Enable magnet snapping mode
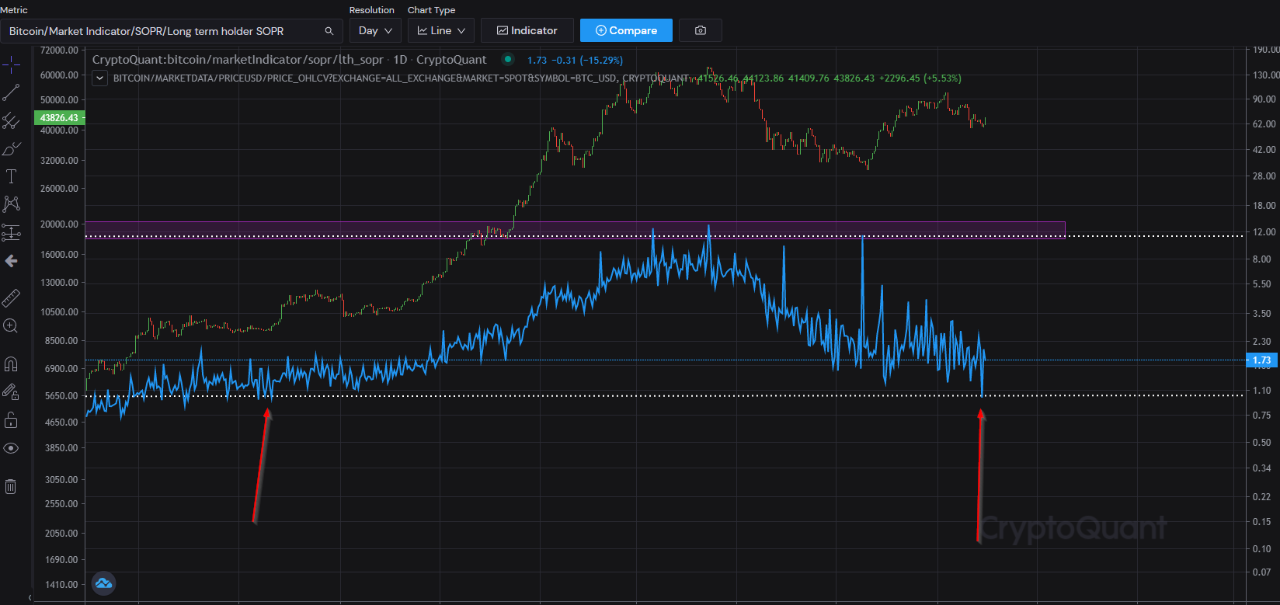 12,363
